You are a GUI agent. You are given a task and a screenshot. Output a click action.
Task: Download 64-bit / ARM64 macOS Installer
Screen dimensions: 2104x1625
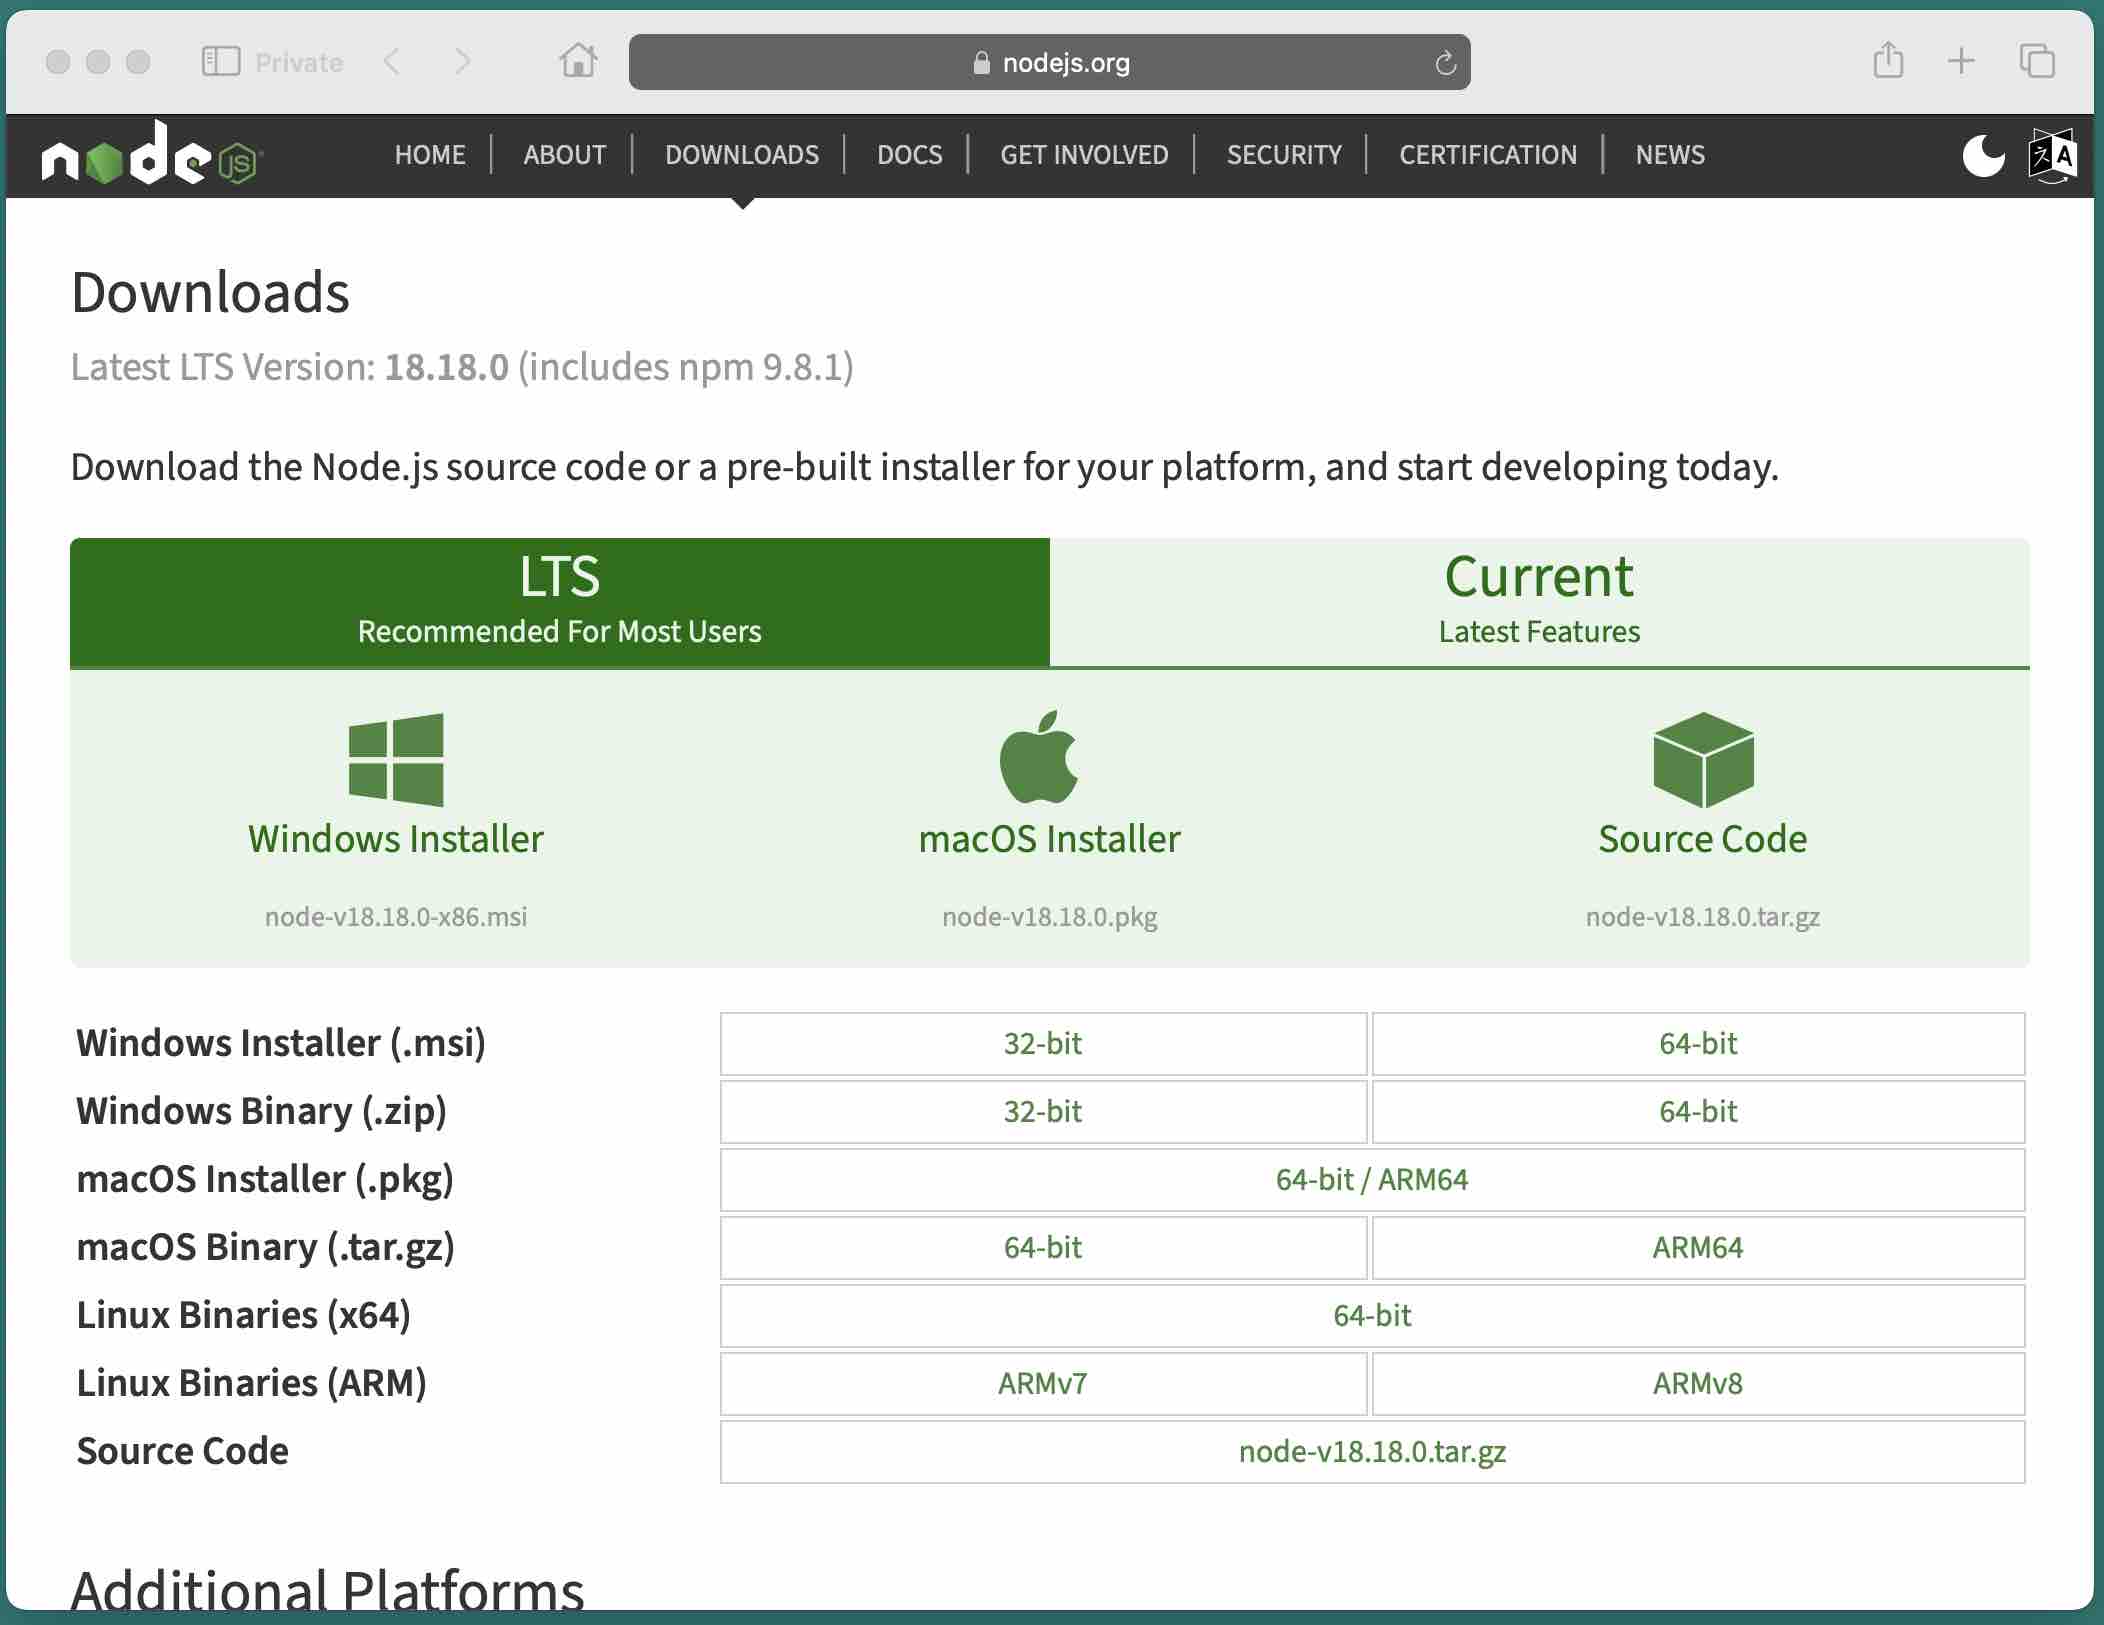[x=1372, y=1180]
